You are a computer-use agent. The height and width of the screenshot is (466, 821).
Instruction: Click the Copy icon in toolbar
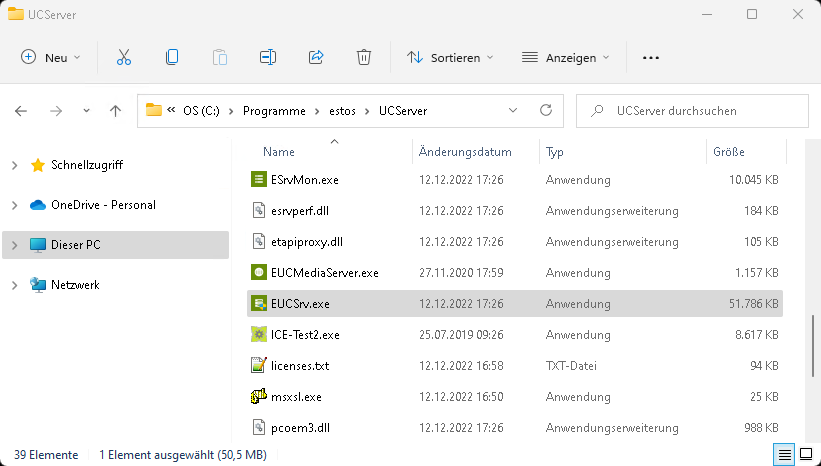[x=172, y=57]
